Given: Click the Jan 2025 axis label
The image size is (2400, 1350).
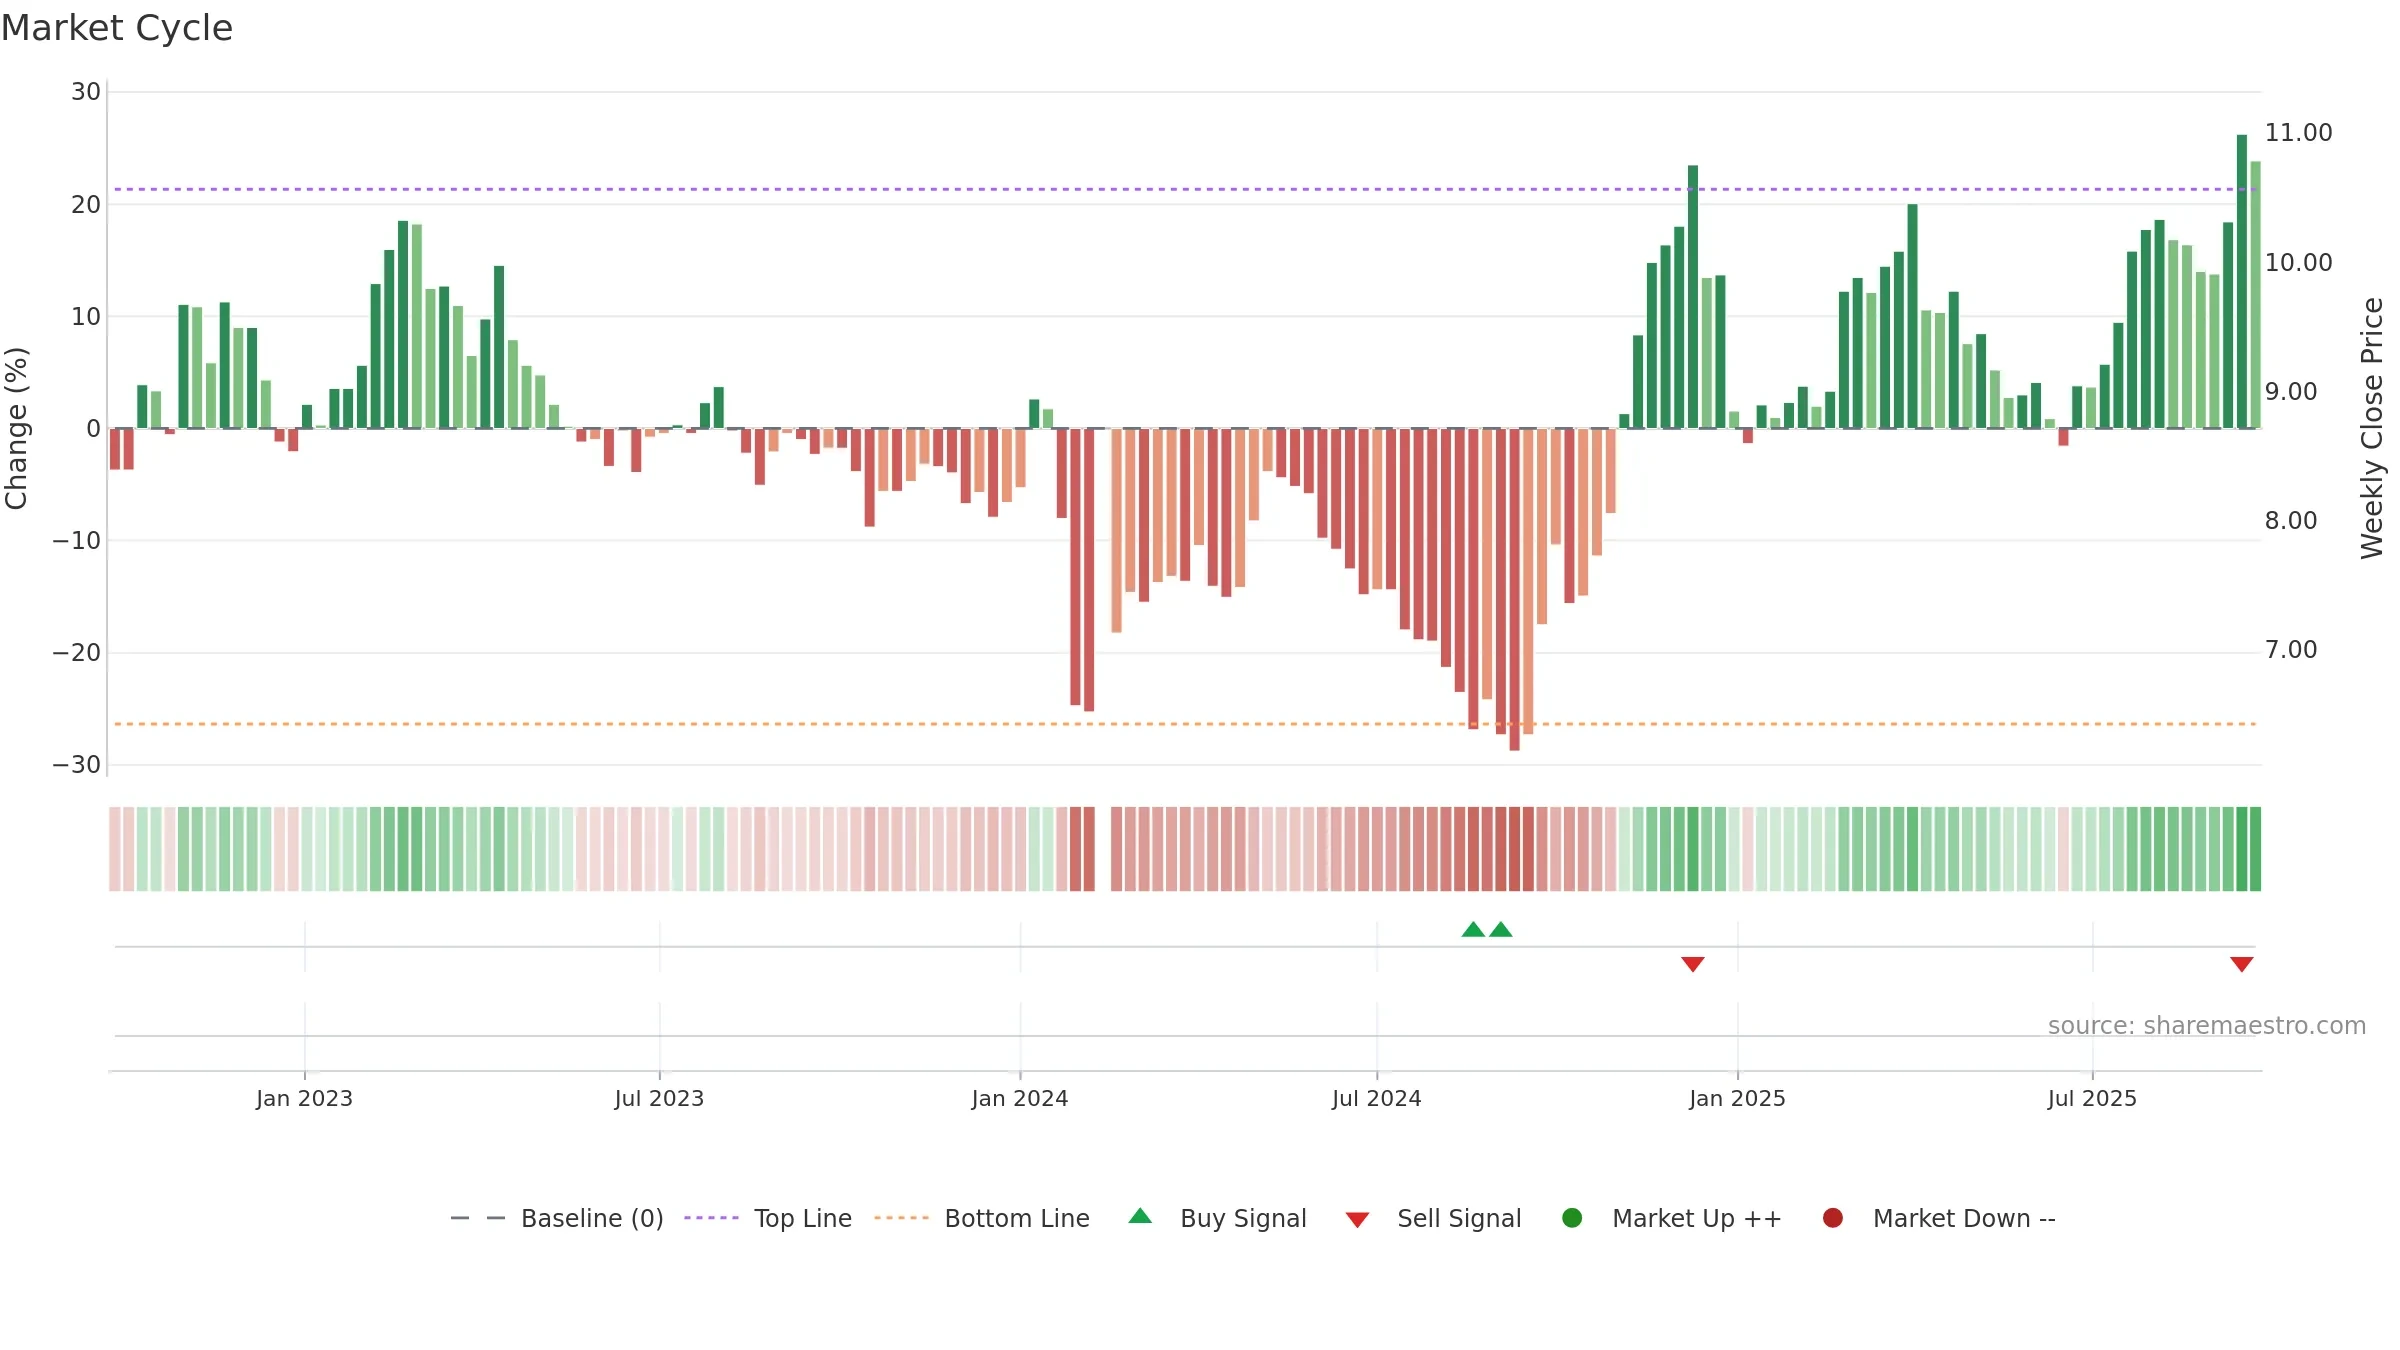Looking at the screenshot, I should 1737,1098.
